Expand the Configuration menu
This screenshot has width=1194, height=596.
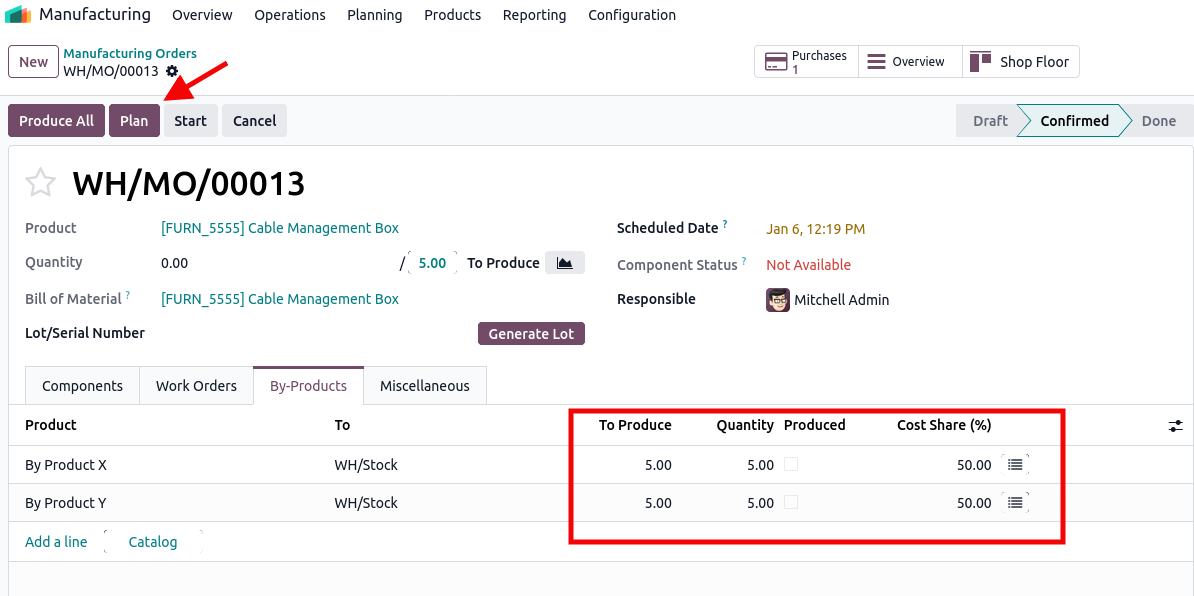pyautogui.click(x=632, y=15)
